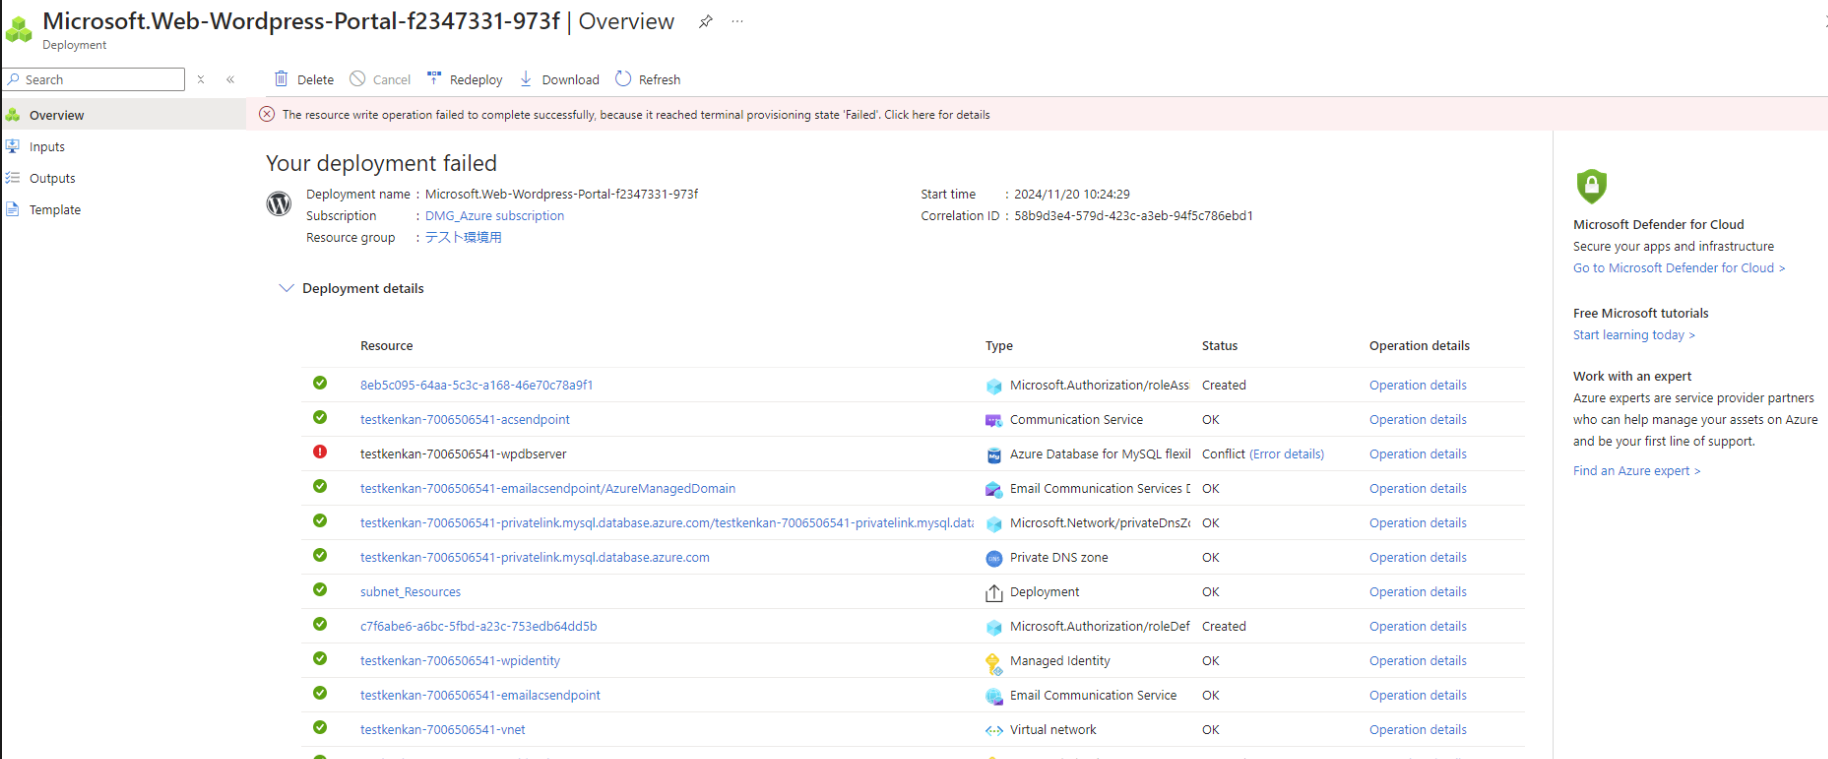
Task: Redeploy the failed deployment
Action: click(464, 79)
